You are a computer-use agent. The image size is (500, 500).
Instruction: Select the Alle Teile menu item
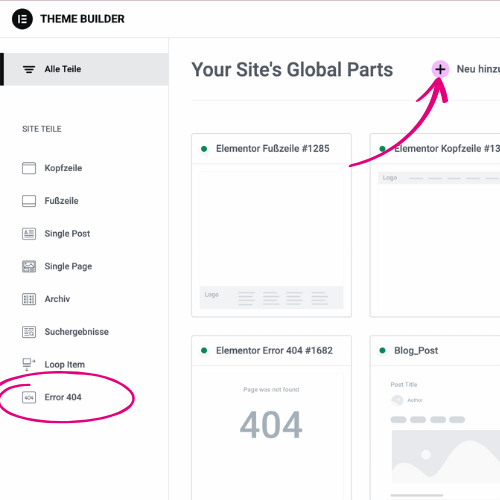(x=84, y=69)
